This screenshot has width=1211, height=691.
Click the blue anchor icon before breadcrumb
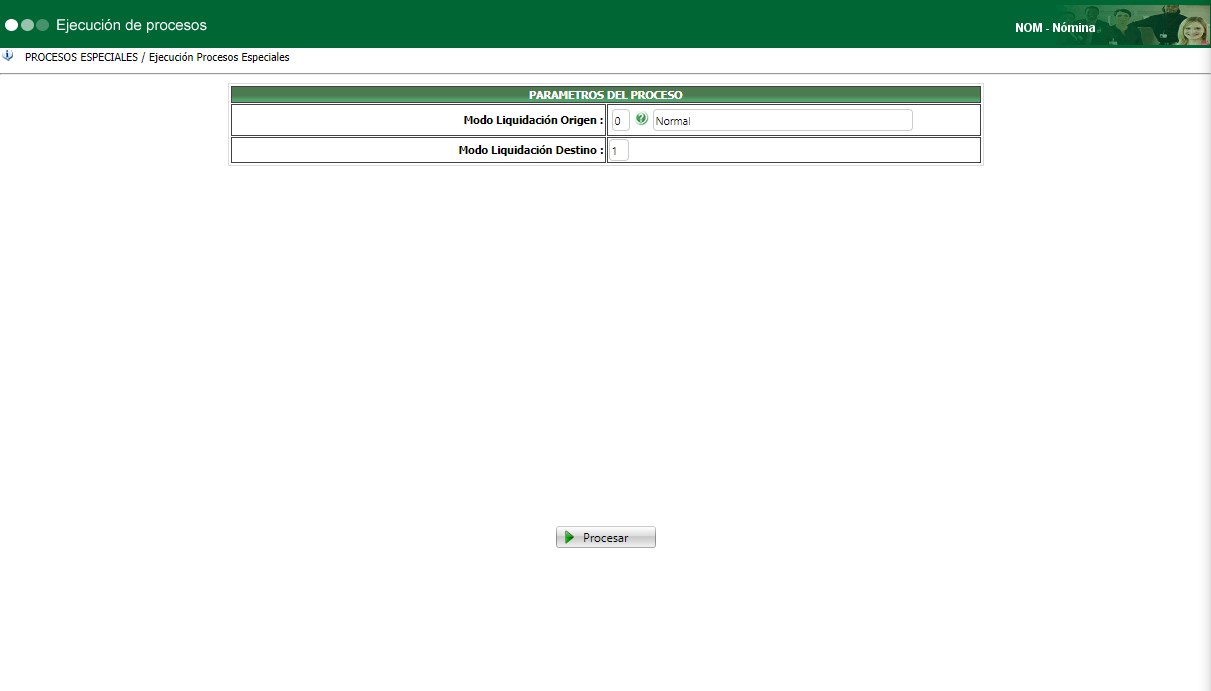8,56
